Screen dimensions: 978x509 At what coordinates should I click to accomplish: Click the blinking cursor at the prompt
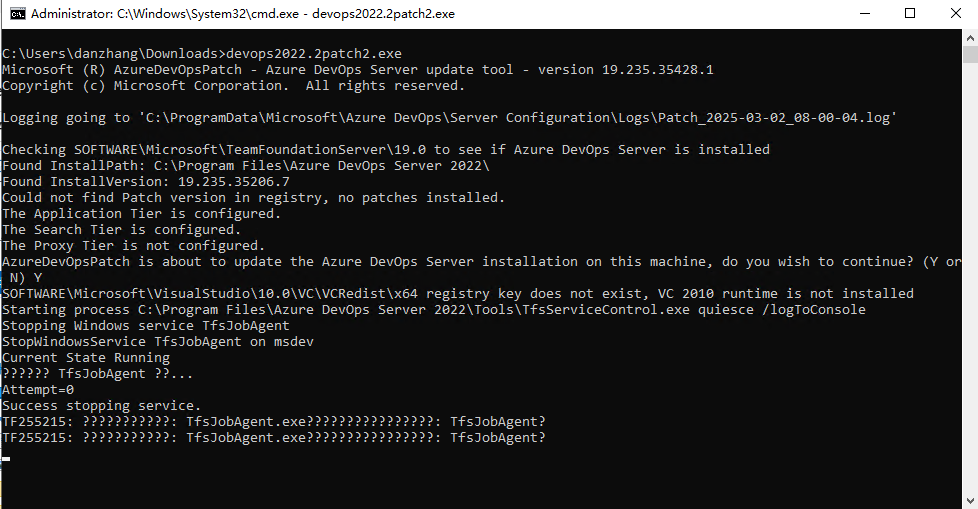[6, 458]
